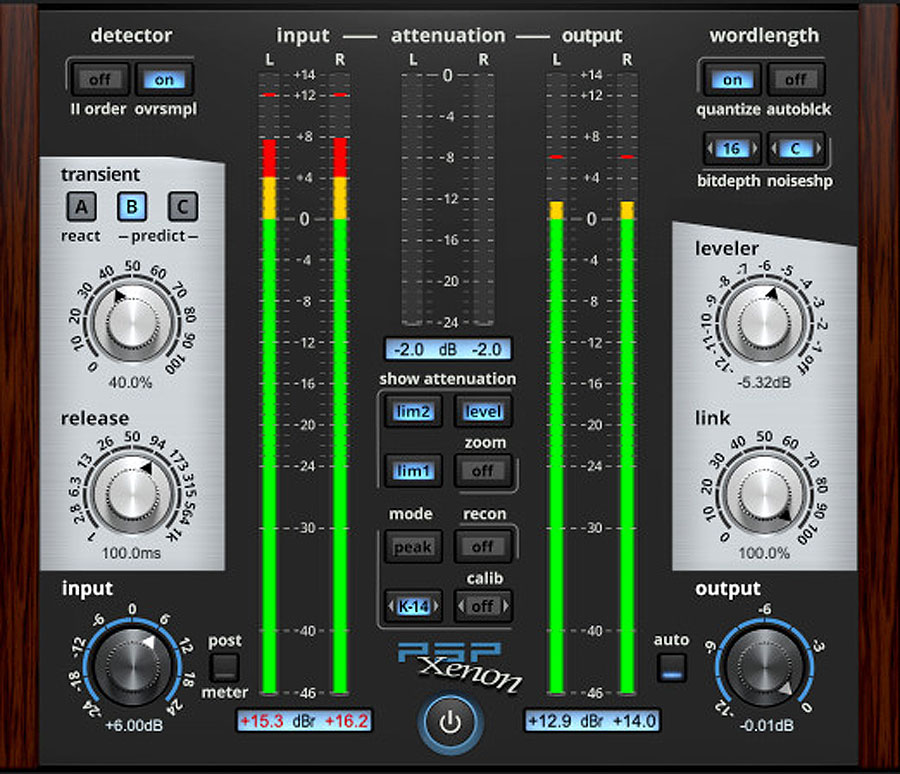Toggle level attenuation display
This screenshot has height=774, width=900.
click(484, 411)
